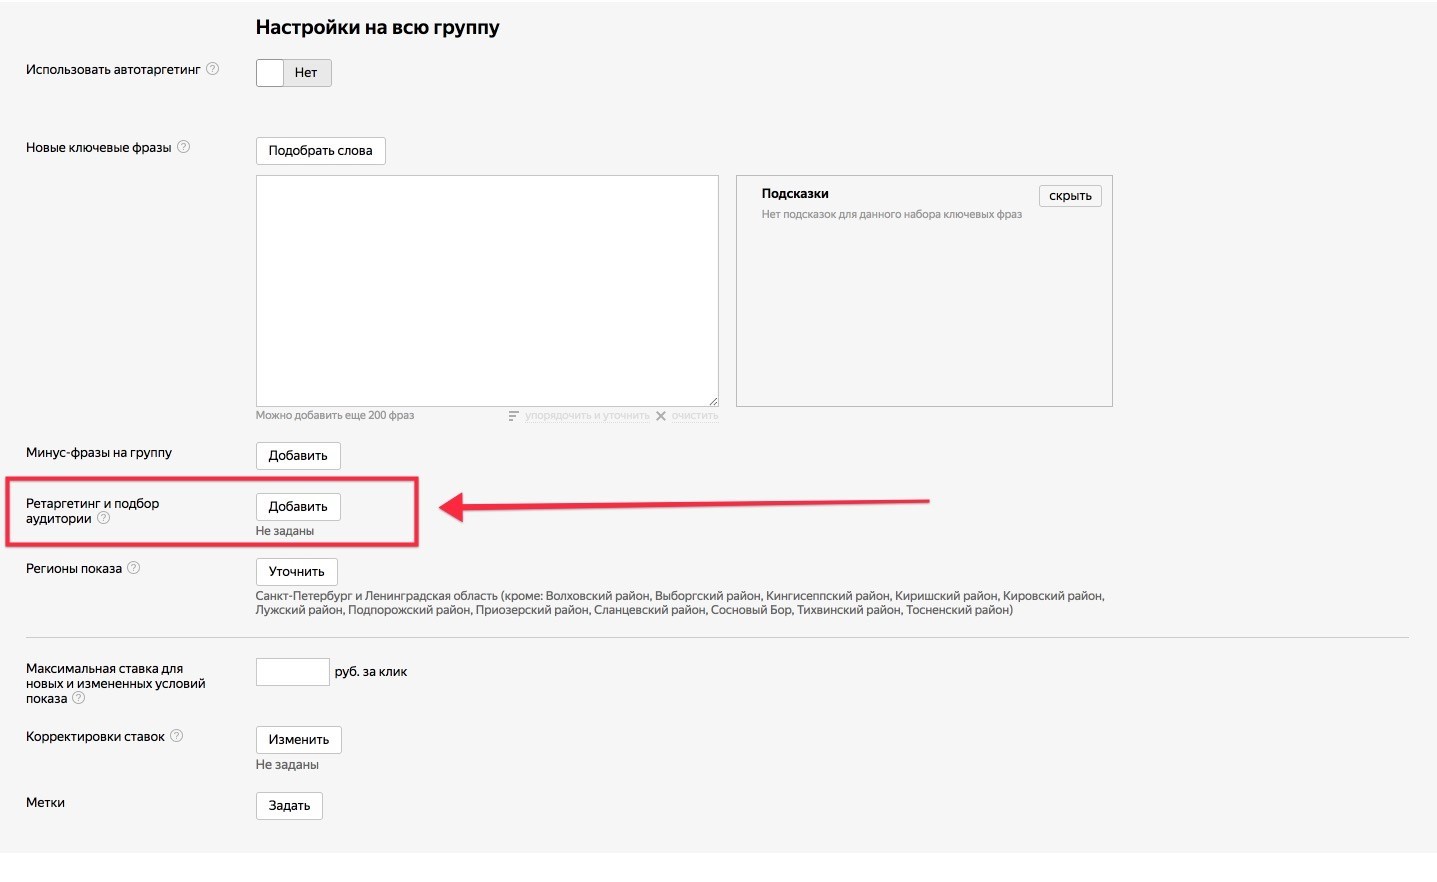Focus the new keyword phrases text area
The height and width of the screenshot is (882, 1437).
click(487, 291)
